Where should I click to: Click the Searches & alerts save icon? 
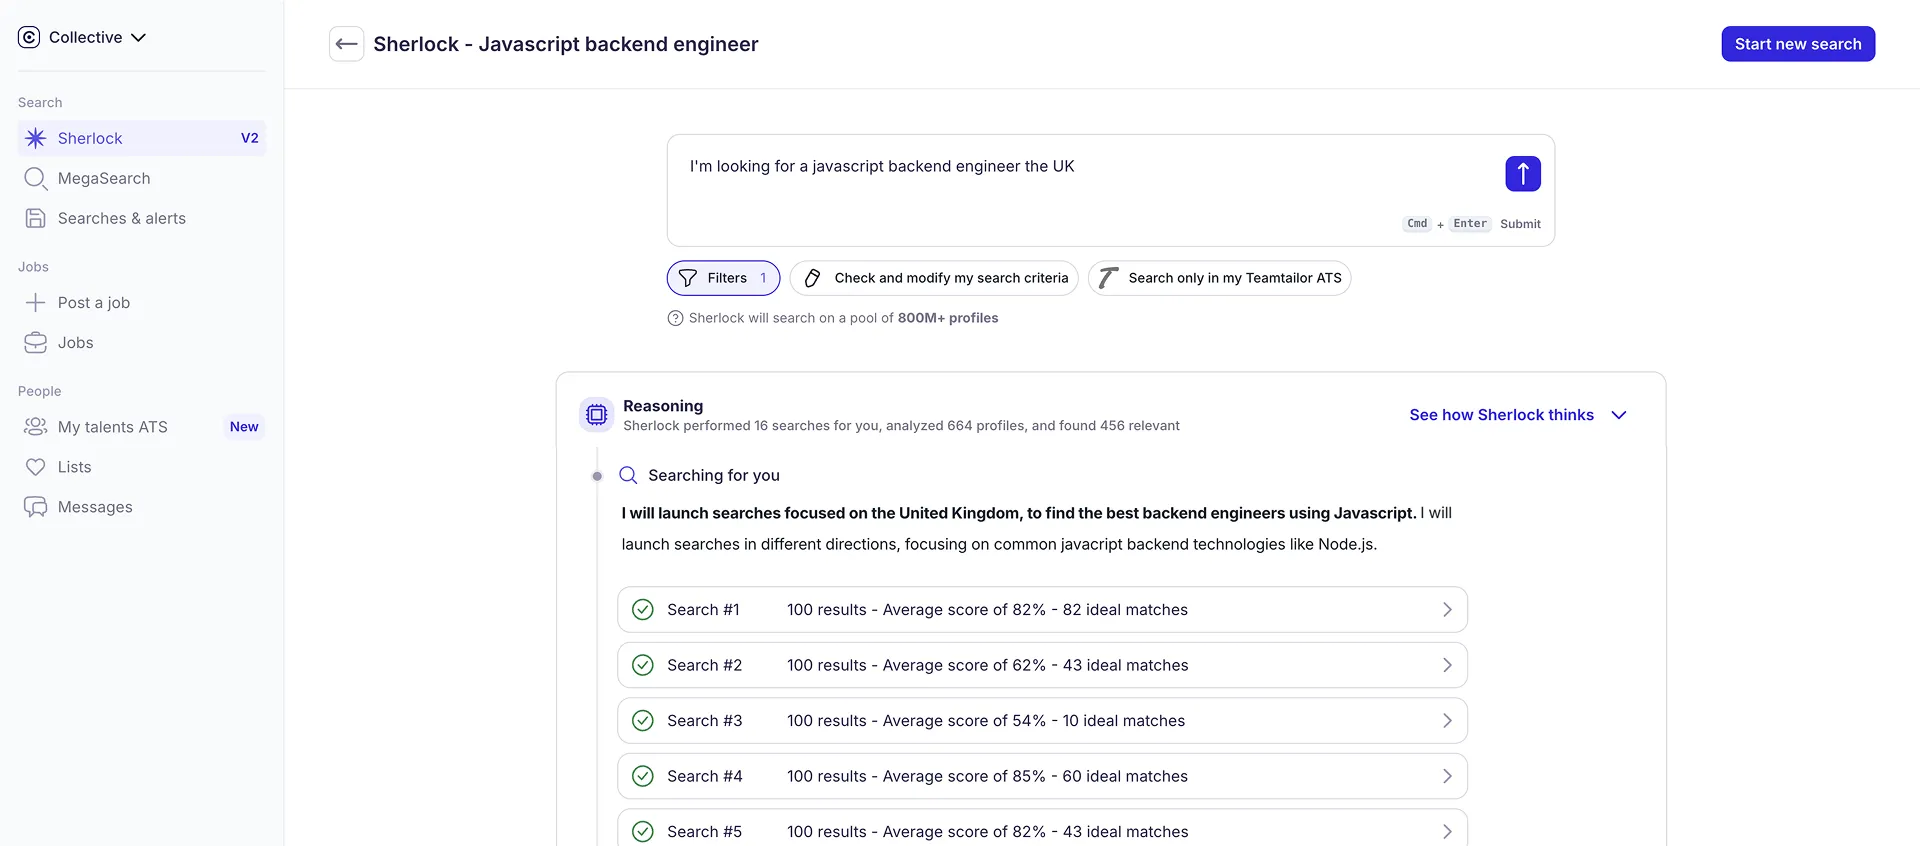(x=36, y=218)
